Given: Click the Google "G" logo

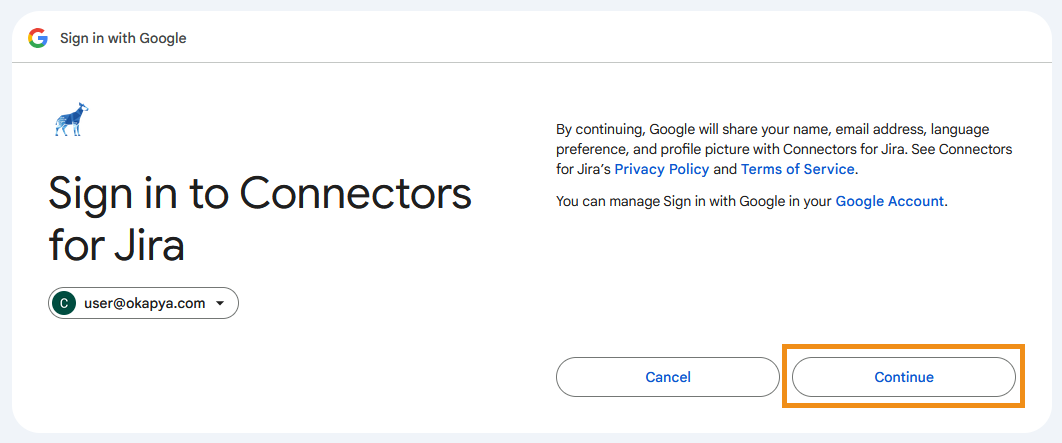Looking at the screenshot, I should [38, 38].
